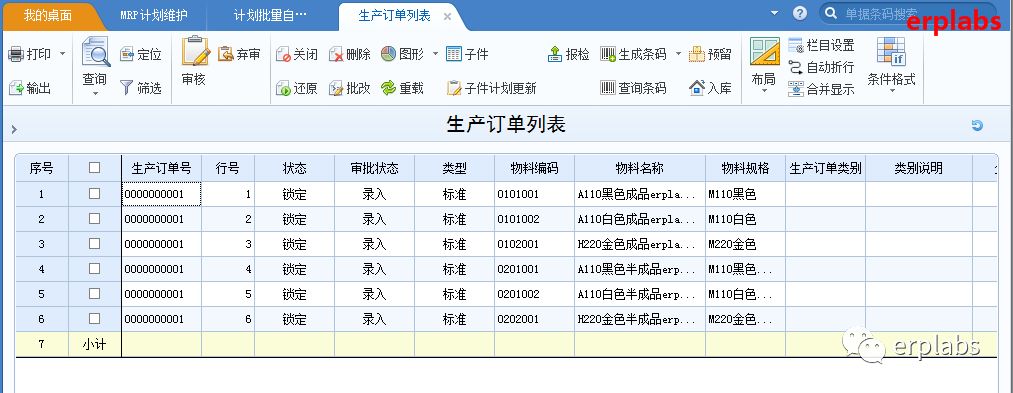
Task: Click the 打印 print icon
Action: click(16, 54)
